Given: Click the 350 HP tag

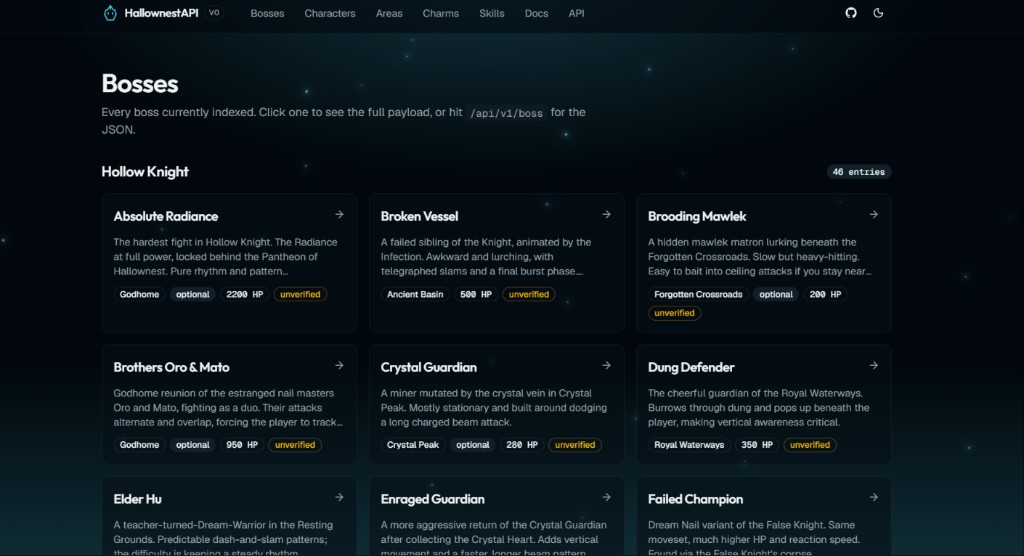Looking at the screenshot, I should pos(757,445).
